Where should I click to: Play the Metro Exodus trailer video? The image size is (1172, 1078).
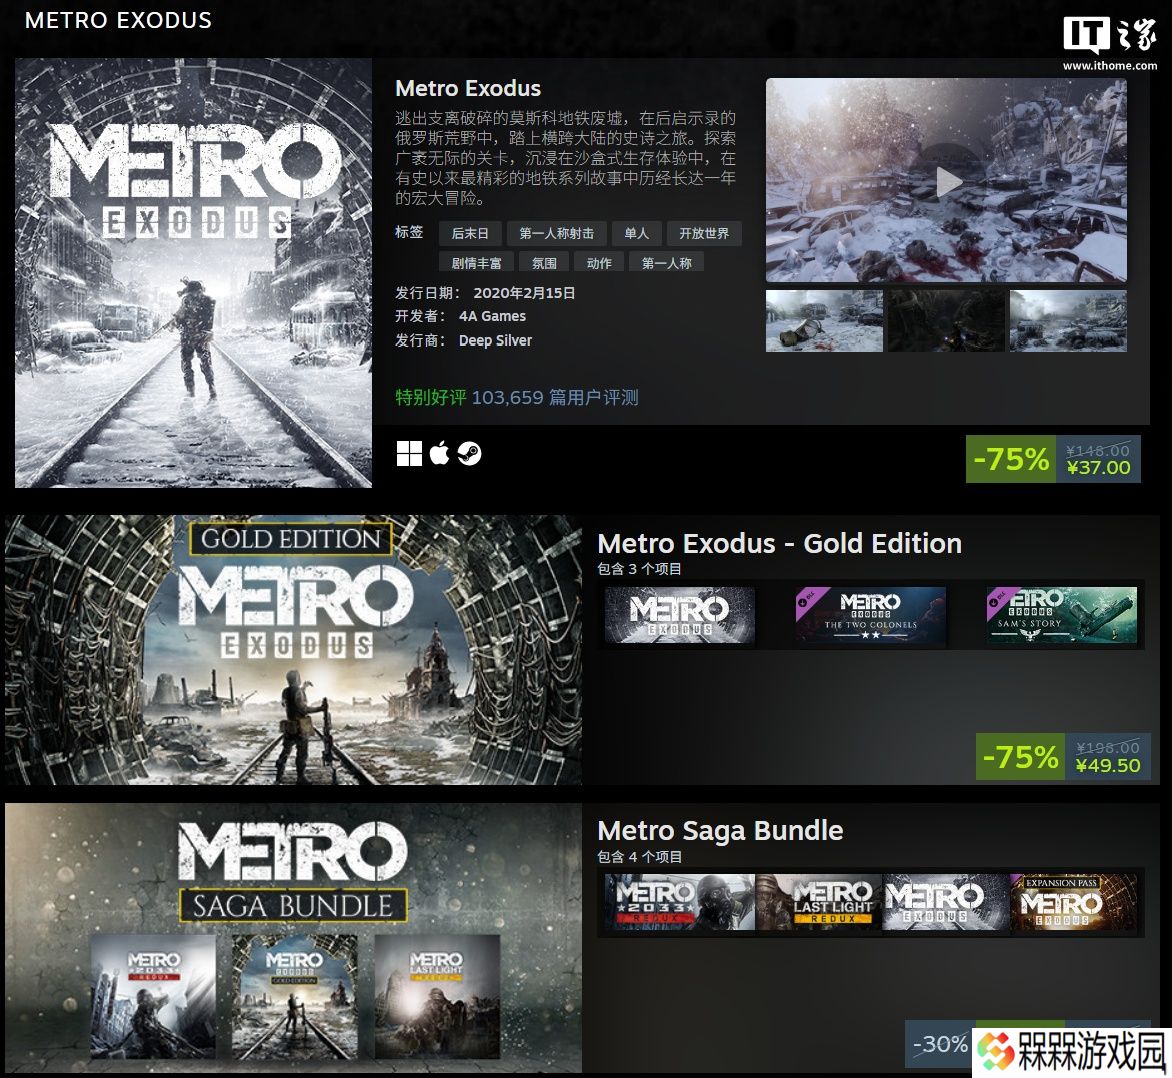pos(949,182)
